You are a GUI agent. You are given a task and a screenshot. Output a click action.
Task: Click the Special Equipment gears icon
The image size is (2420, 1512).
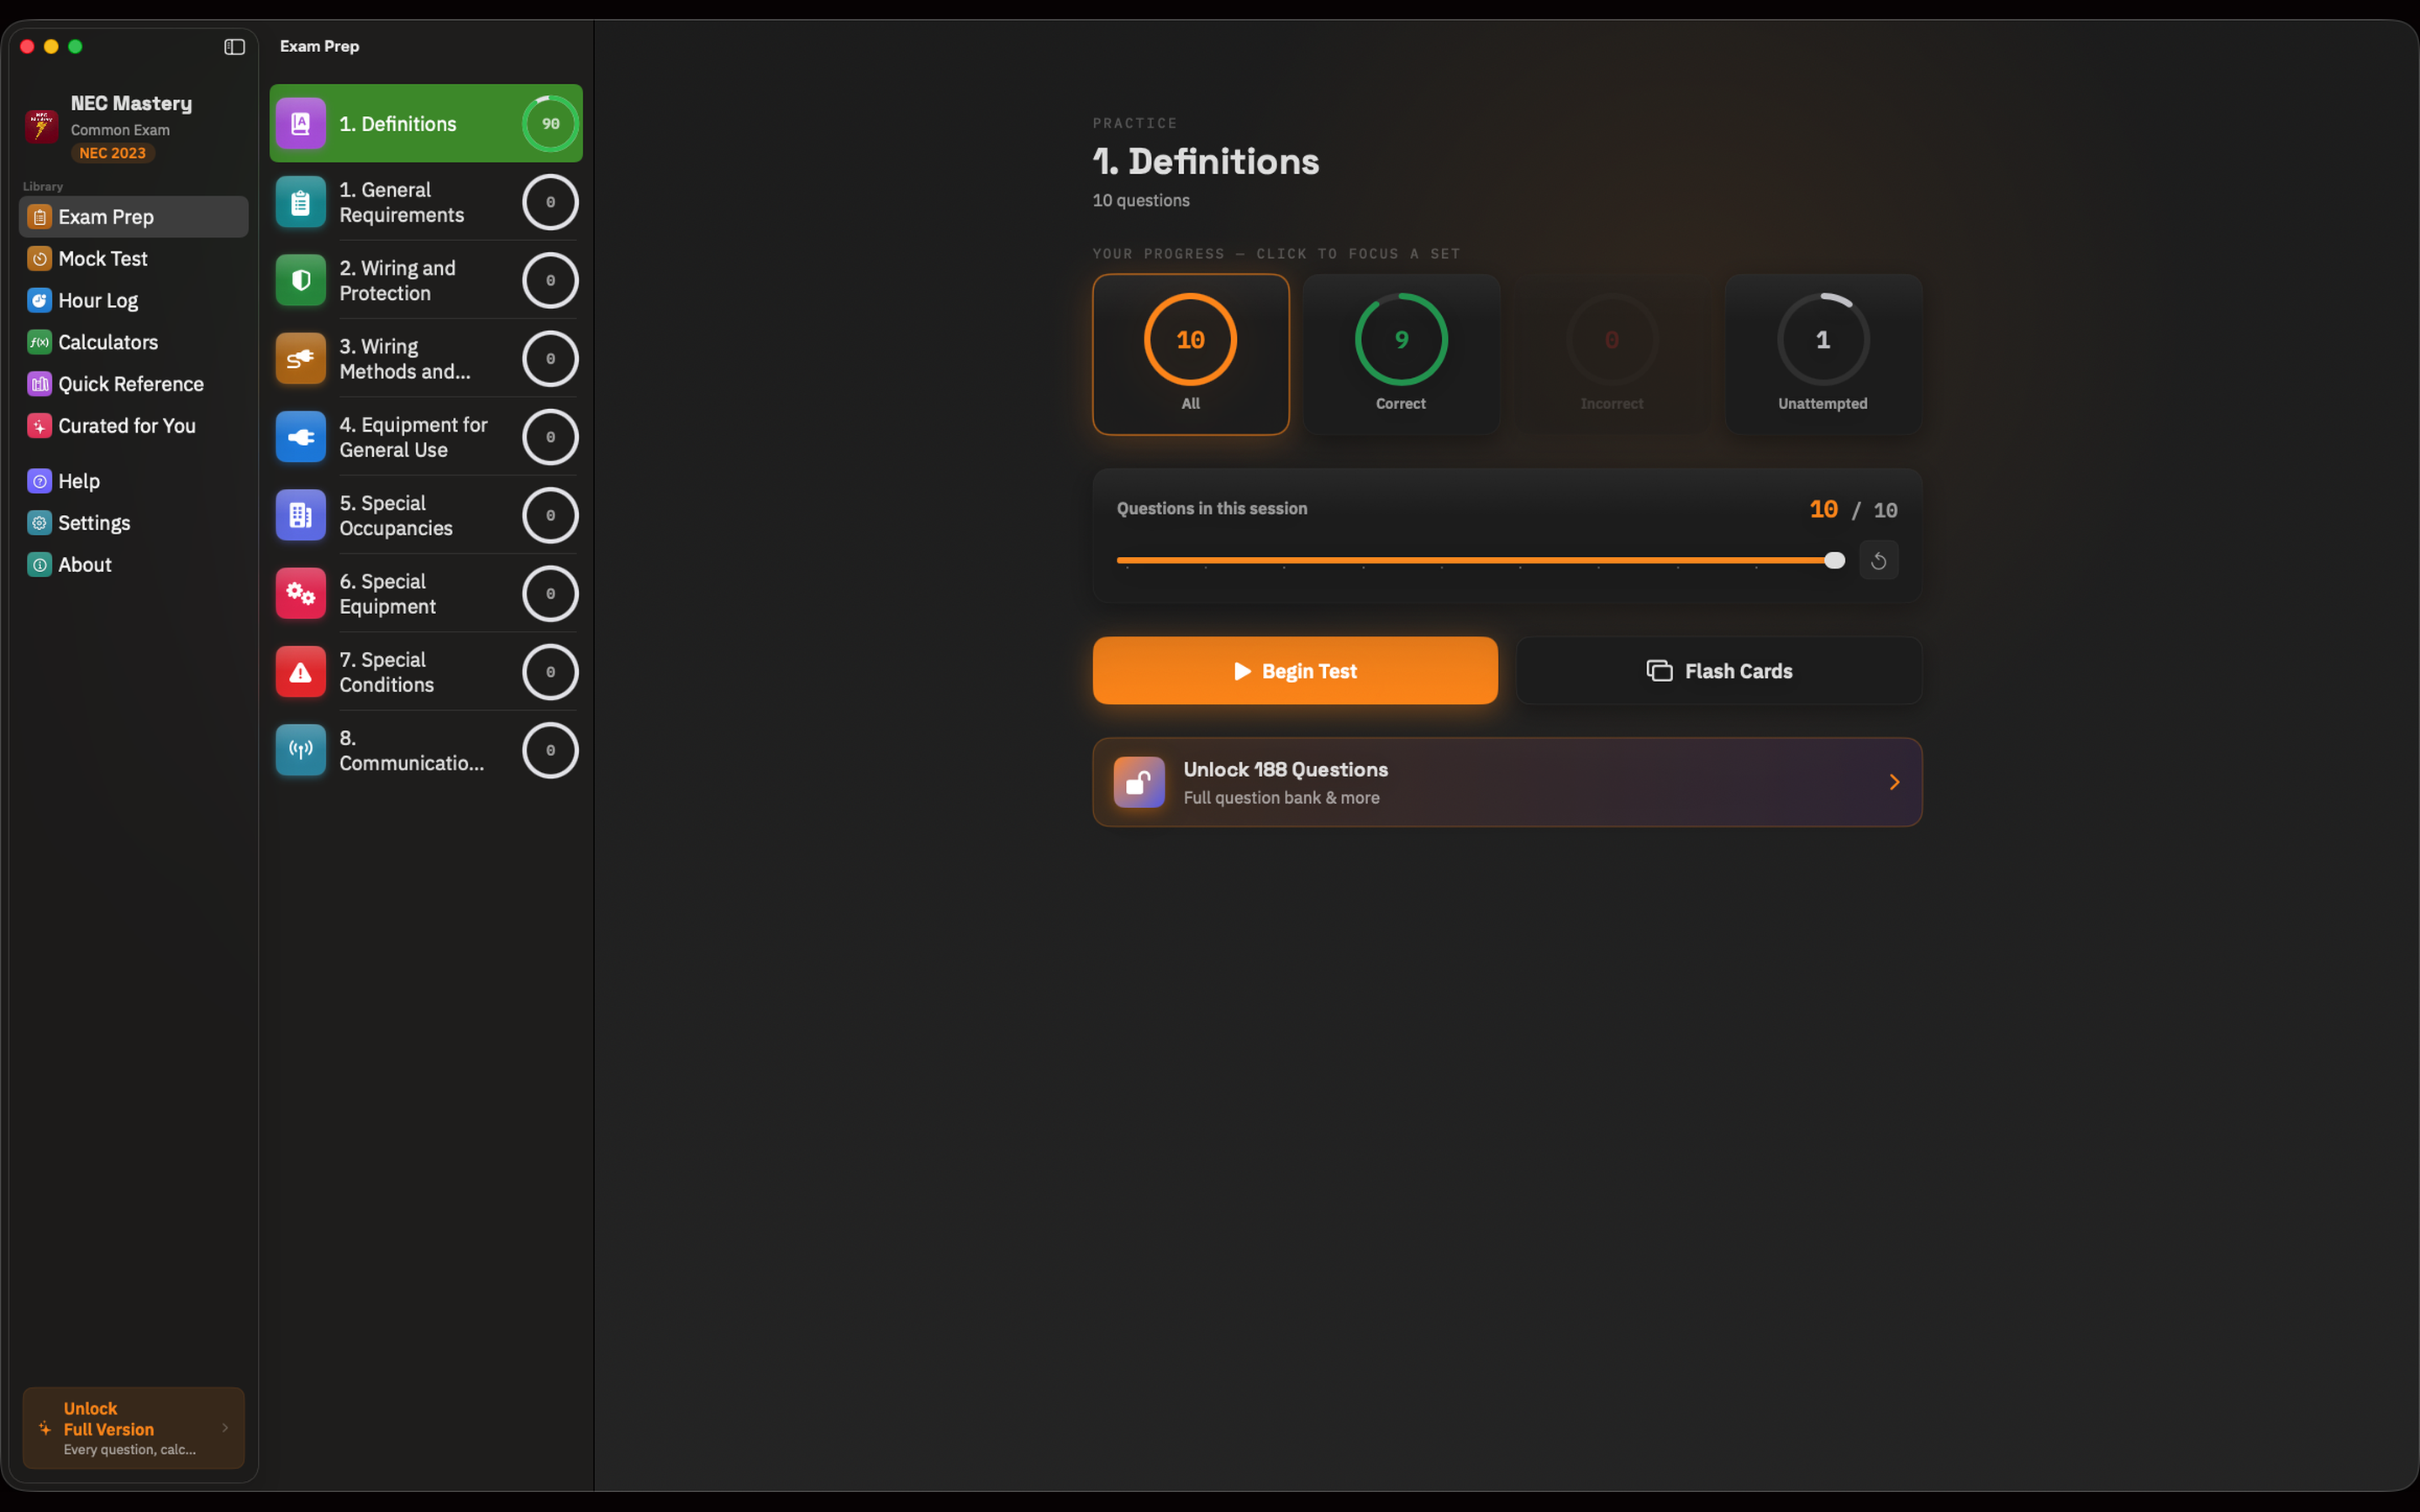300,594
